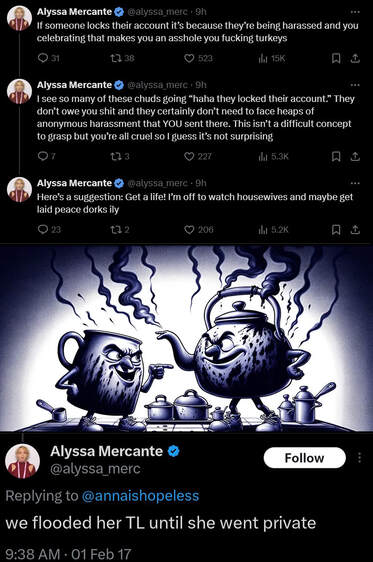Open more options on the first tweet

tap(355, 12)
